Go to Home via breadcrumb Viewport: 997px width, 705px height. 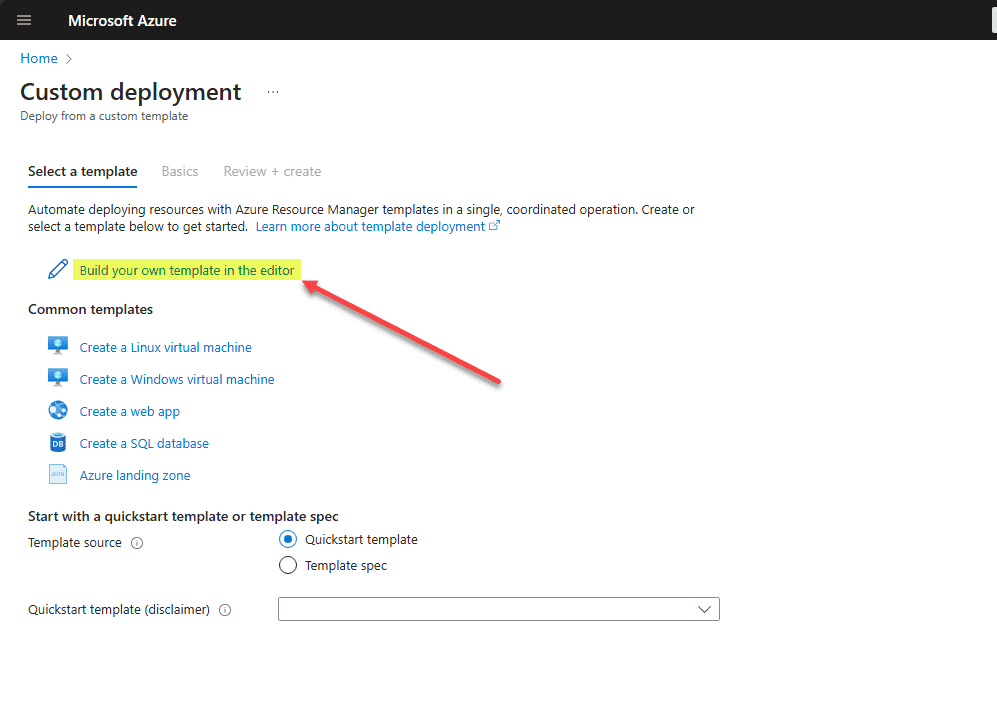pos(39,58)
